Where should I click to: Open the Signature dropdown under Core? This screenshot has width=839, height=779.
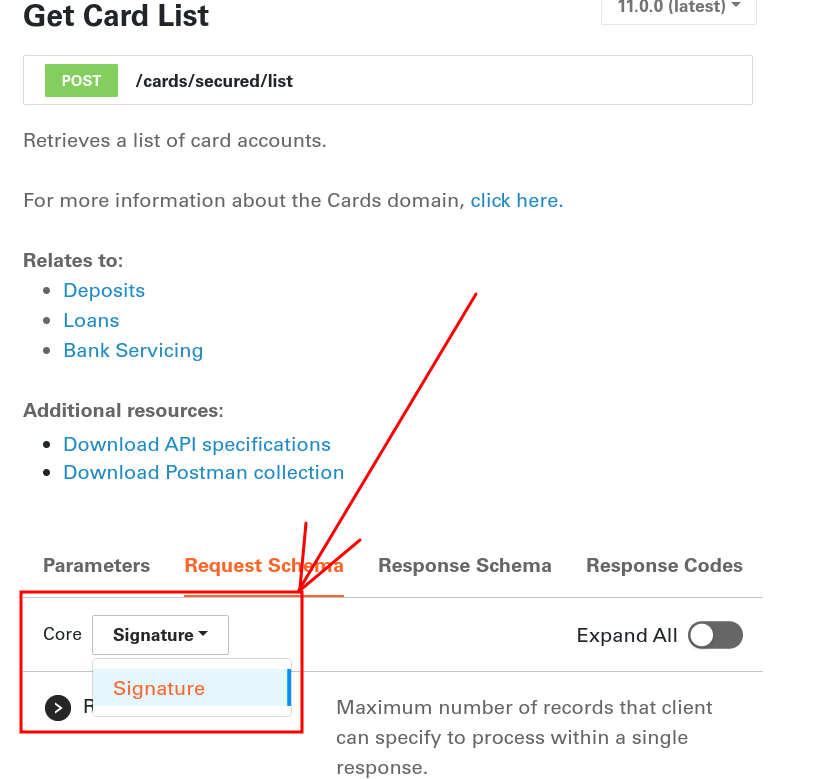point(160,634)
